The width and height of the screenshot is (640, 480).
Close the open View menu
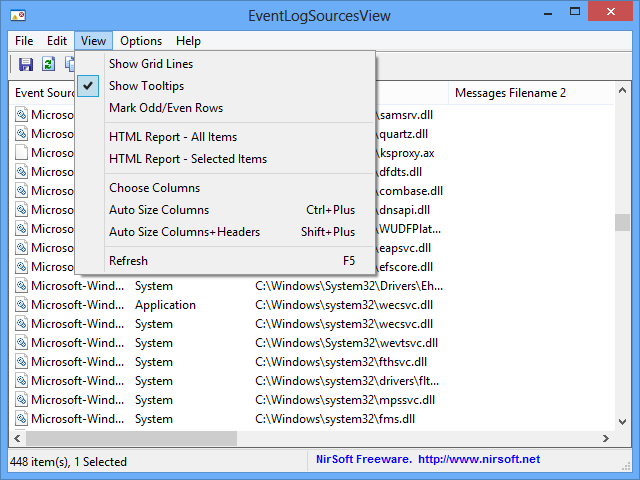[93, 41]
